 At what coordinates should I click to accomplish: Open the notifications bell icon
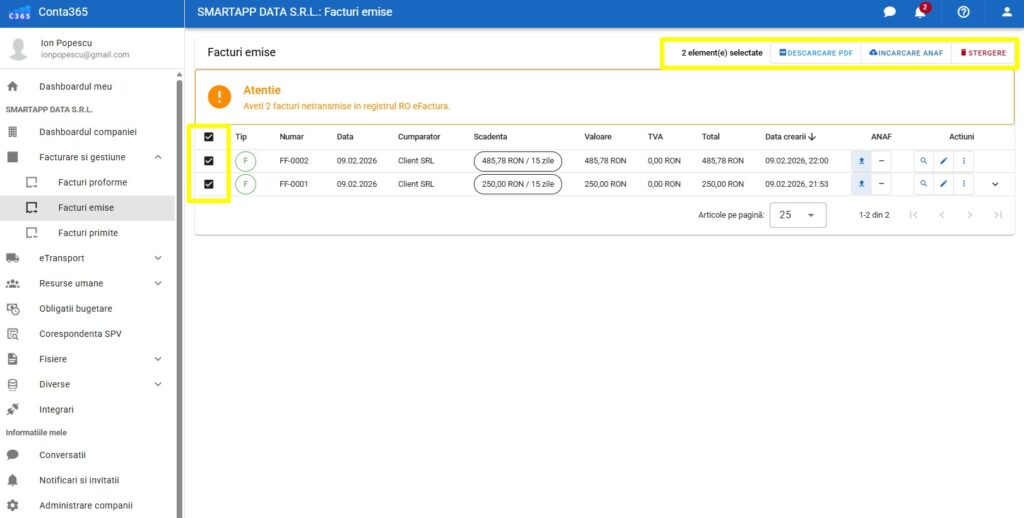pyautogui.click(x=920, y=12)
